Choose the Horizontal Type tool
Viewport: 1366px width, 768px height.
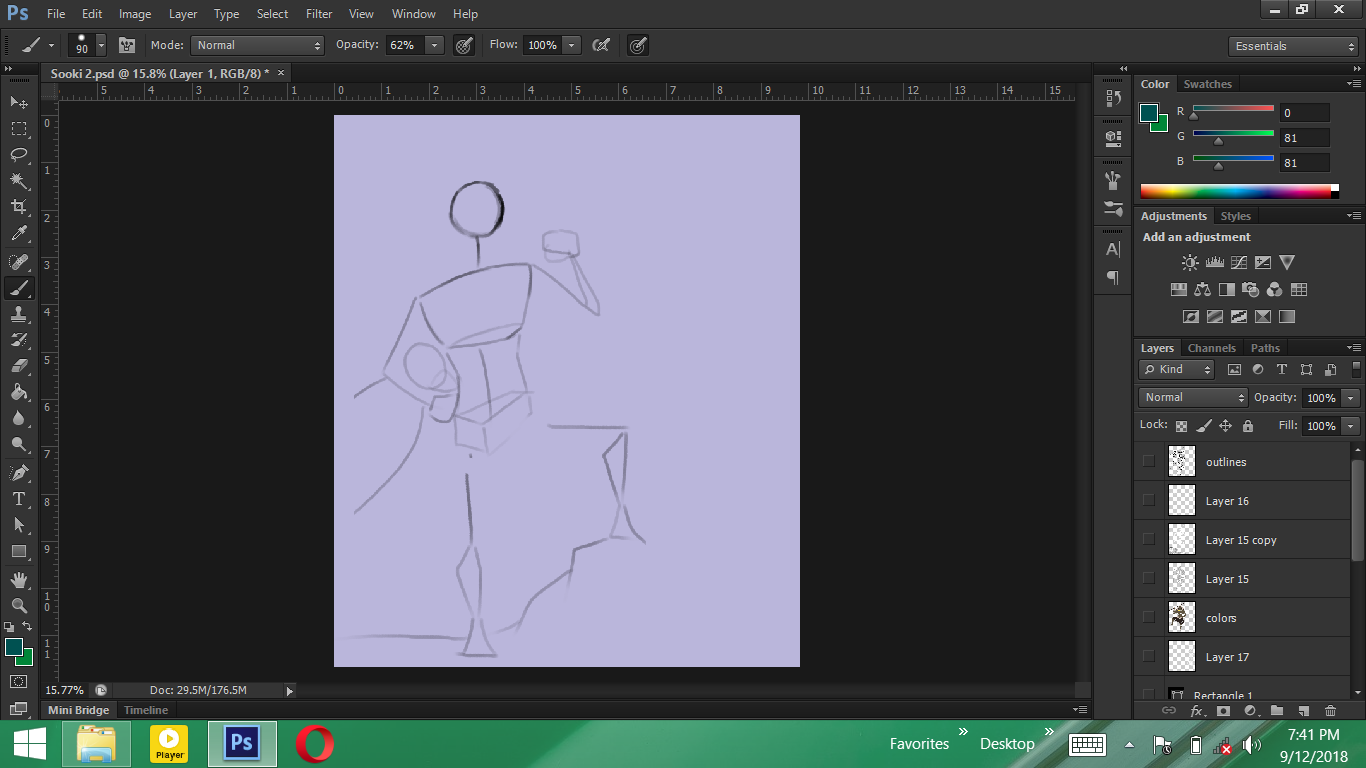pos(19,498)
